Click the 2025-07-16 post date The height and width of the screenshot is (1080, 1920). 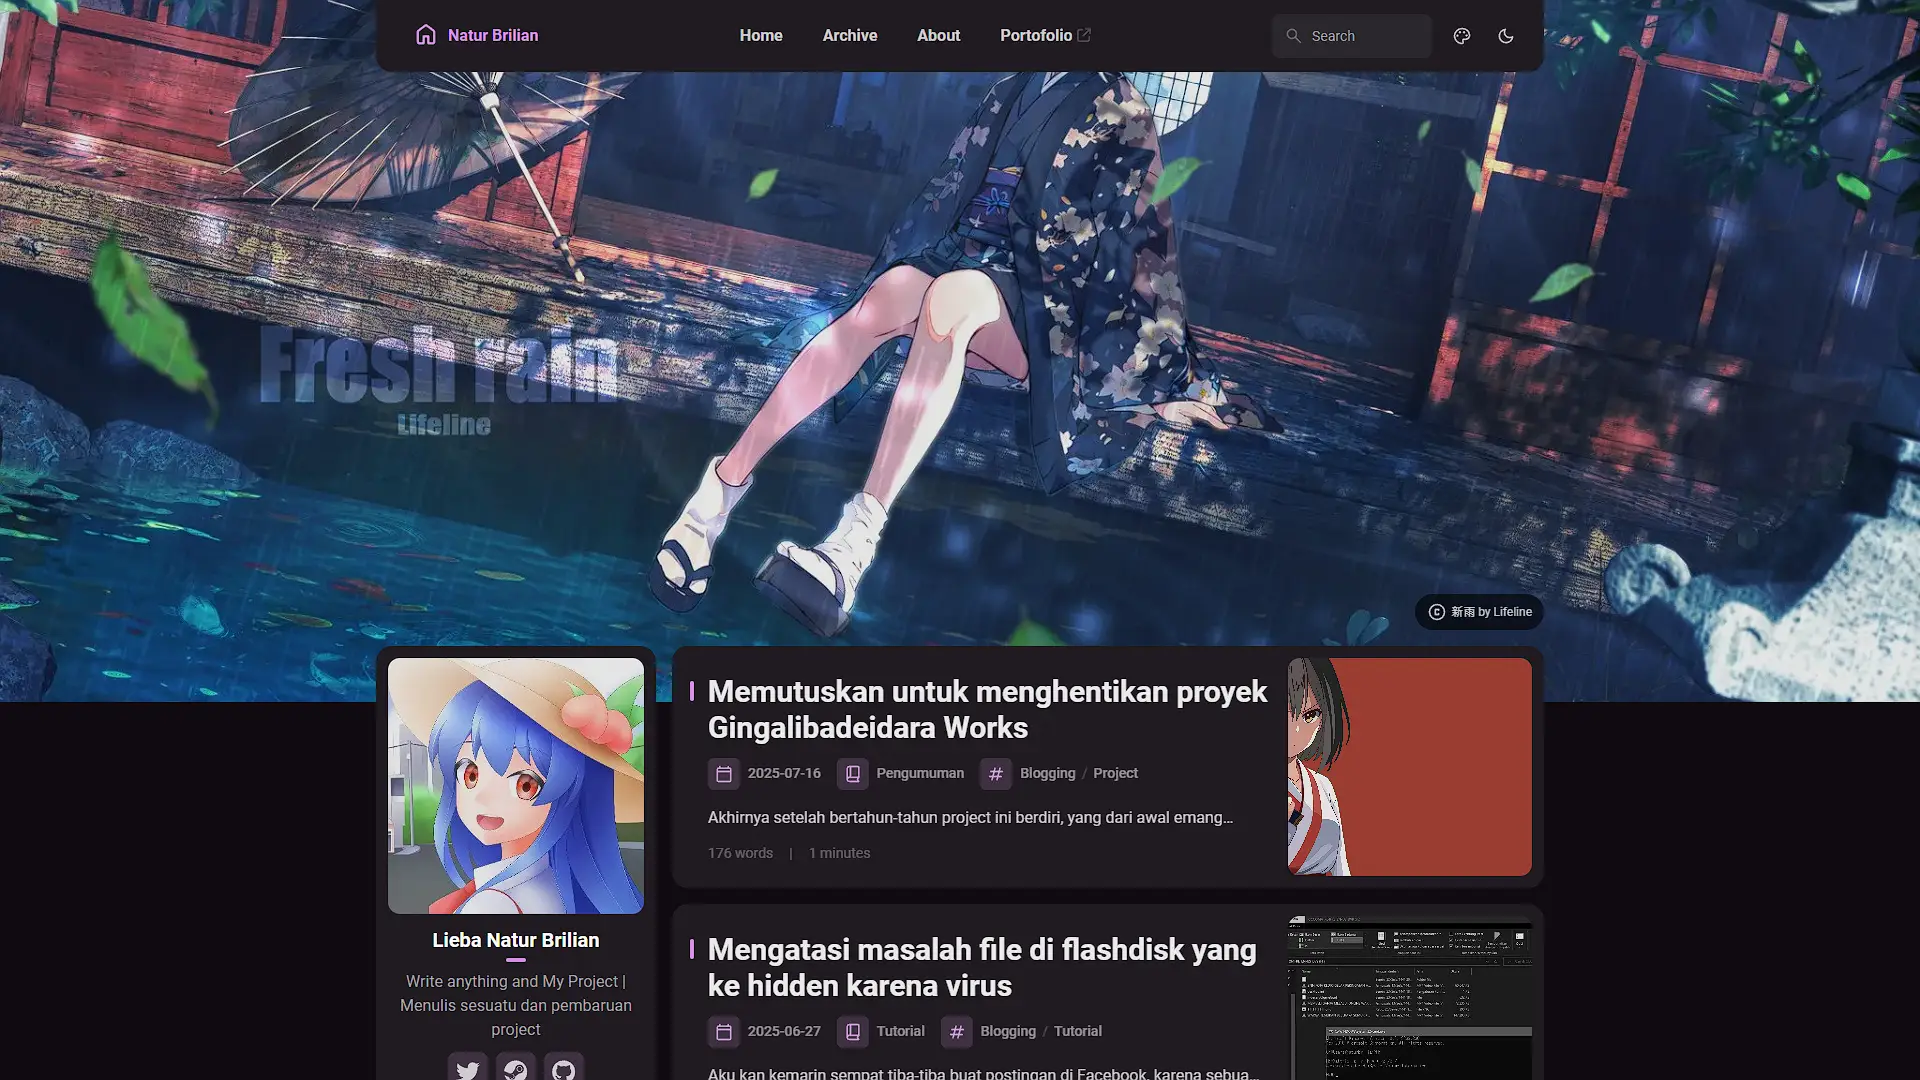click(784, 774)
